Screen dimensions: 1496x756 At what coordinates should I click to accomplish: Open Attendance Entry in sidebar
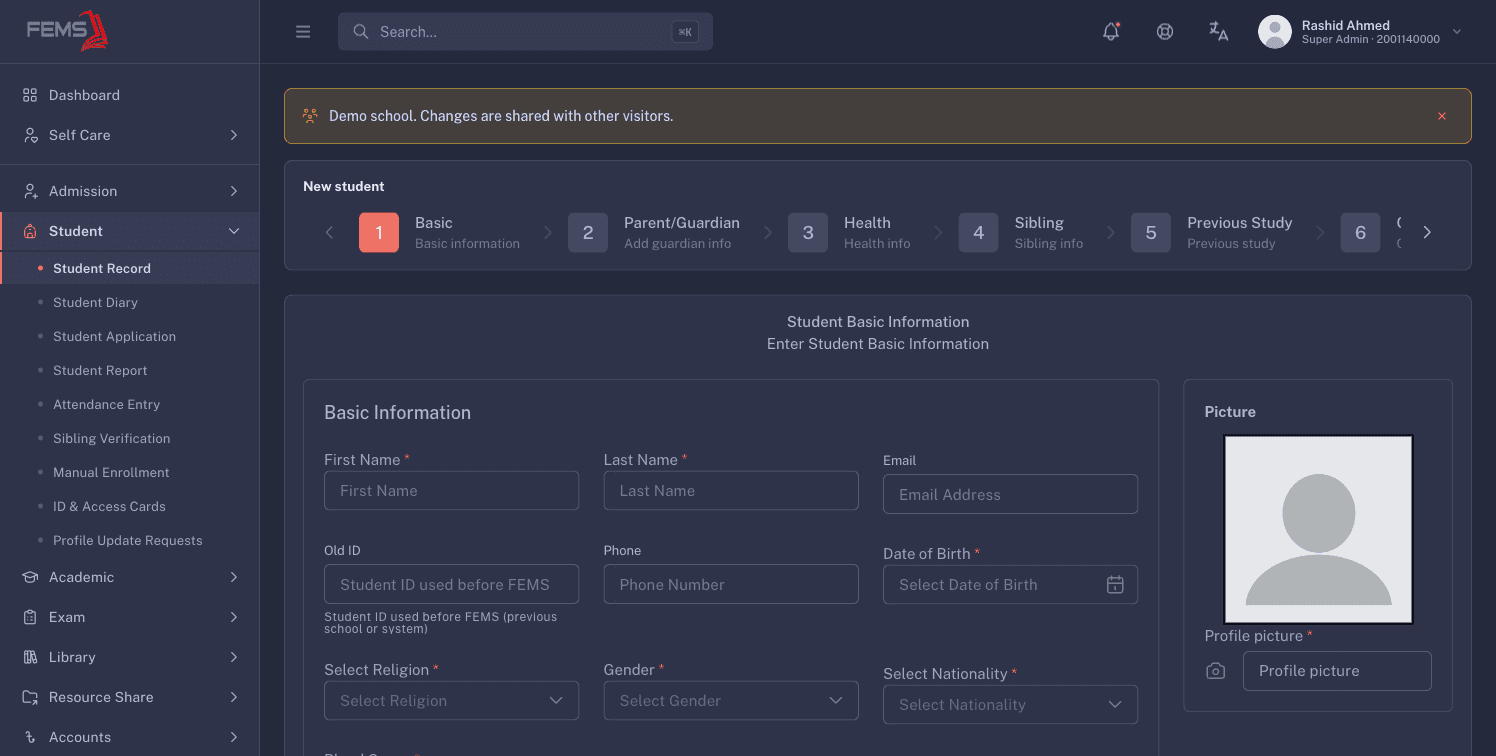coord(129,404)
